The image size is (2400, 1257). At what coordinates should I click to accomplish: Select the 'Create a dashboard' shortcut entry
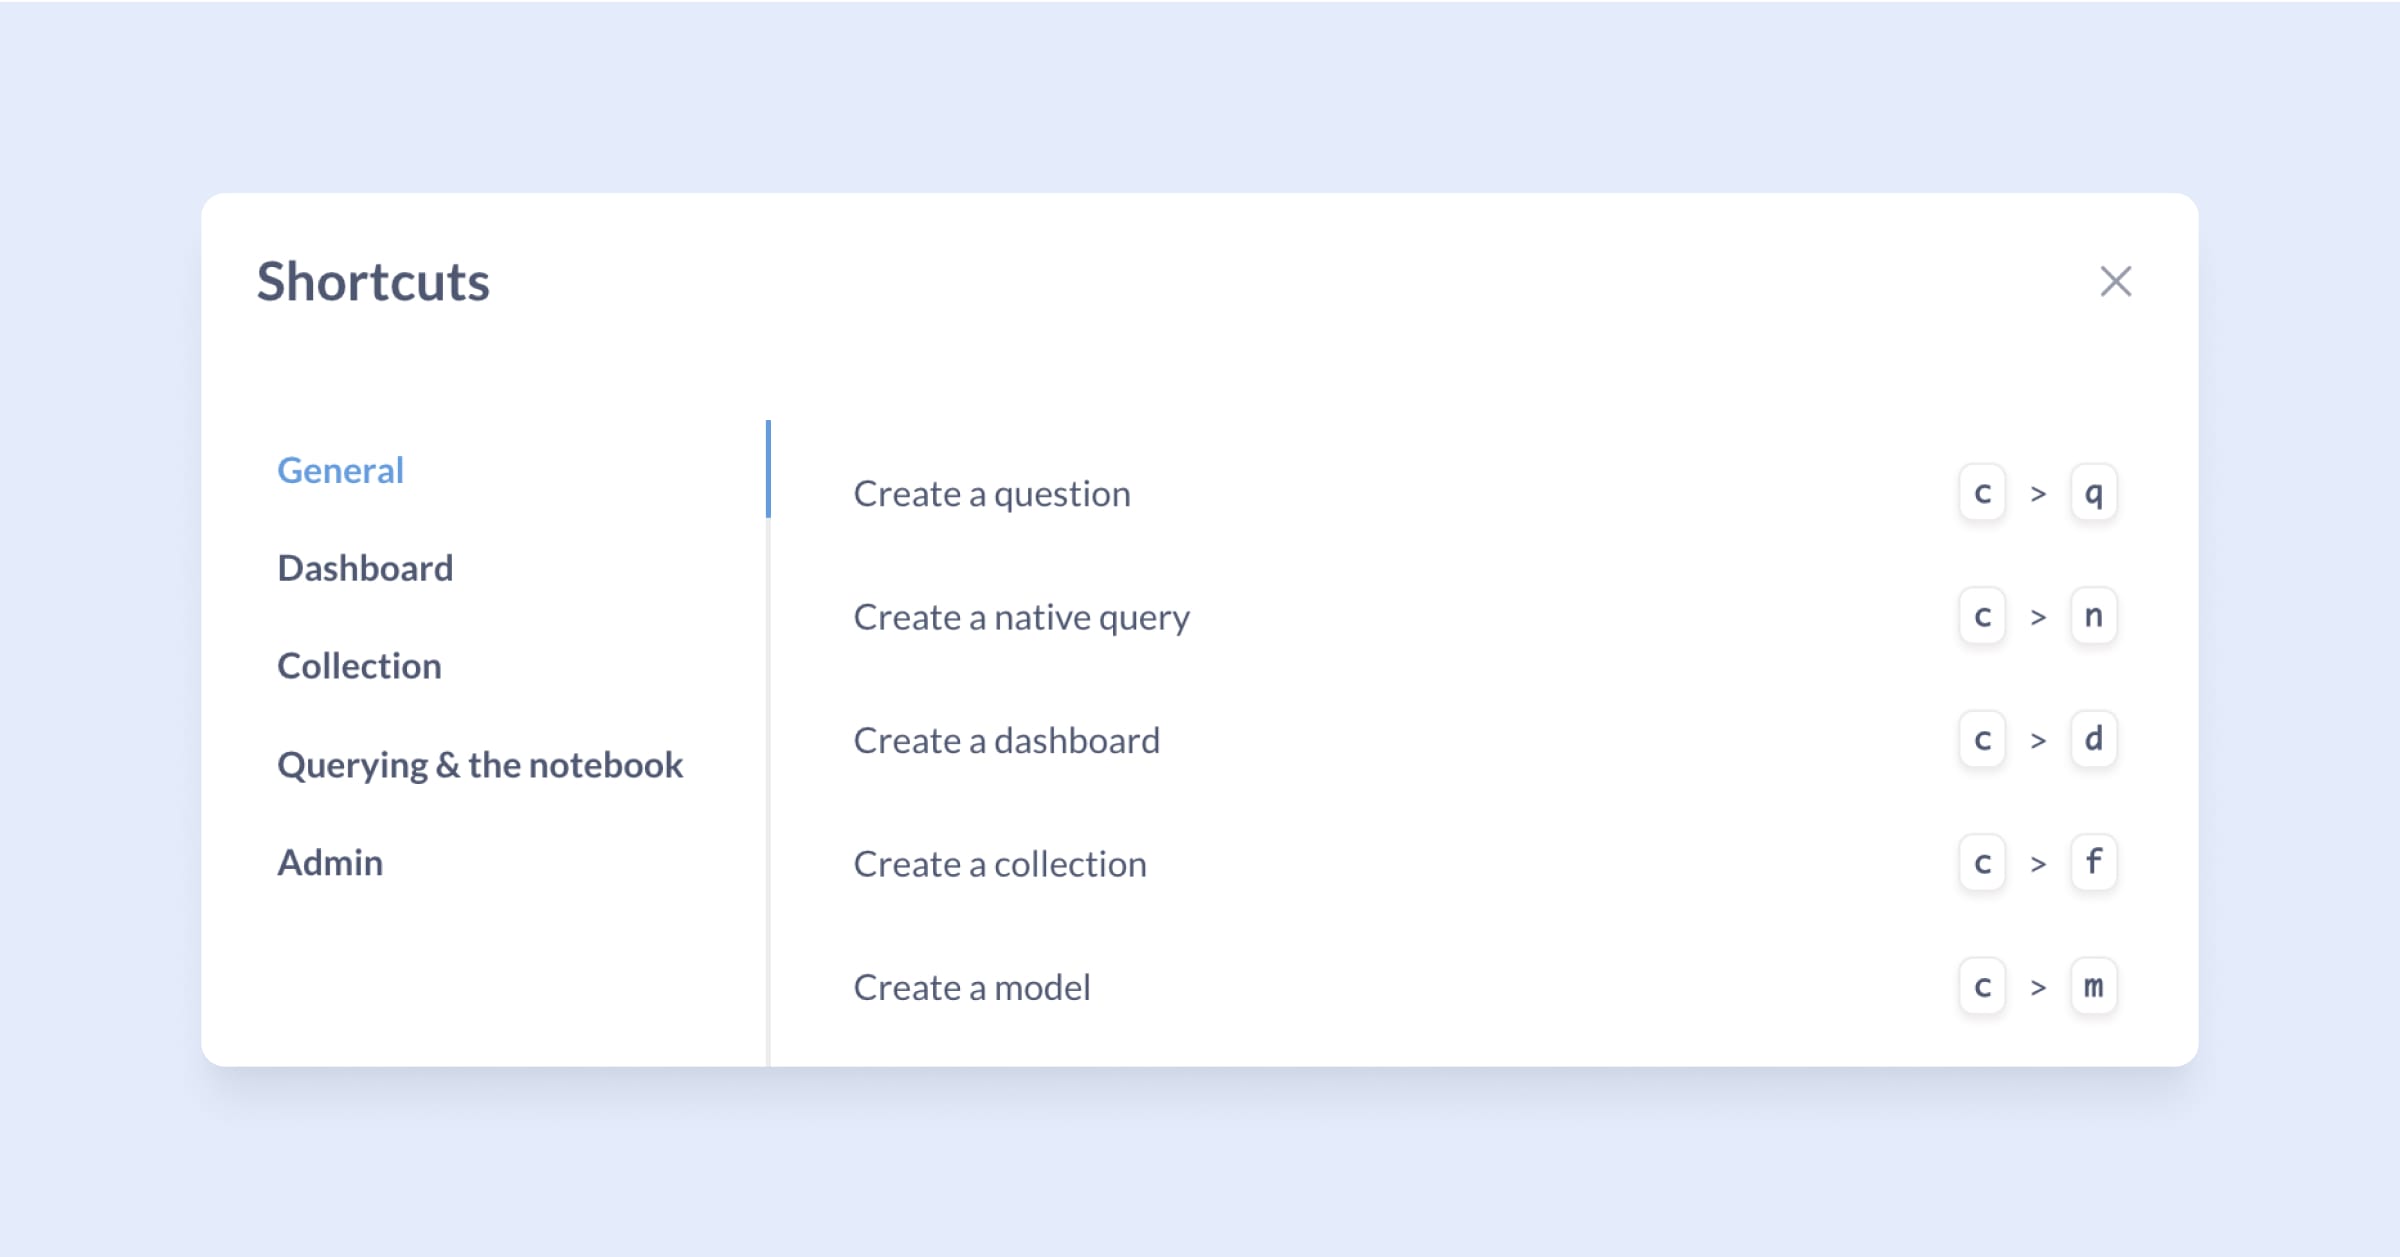tap(1006, 741)
